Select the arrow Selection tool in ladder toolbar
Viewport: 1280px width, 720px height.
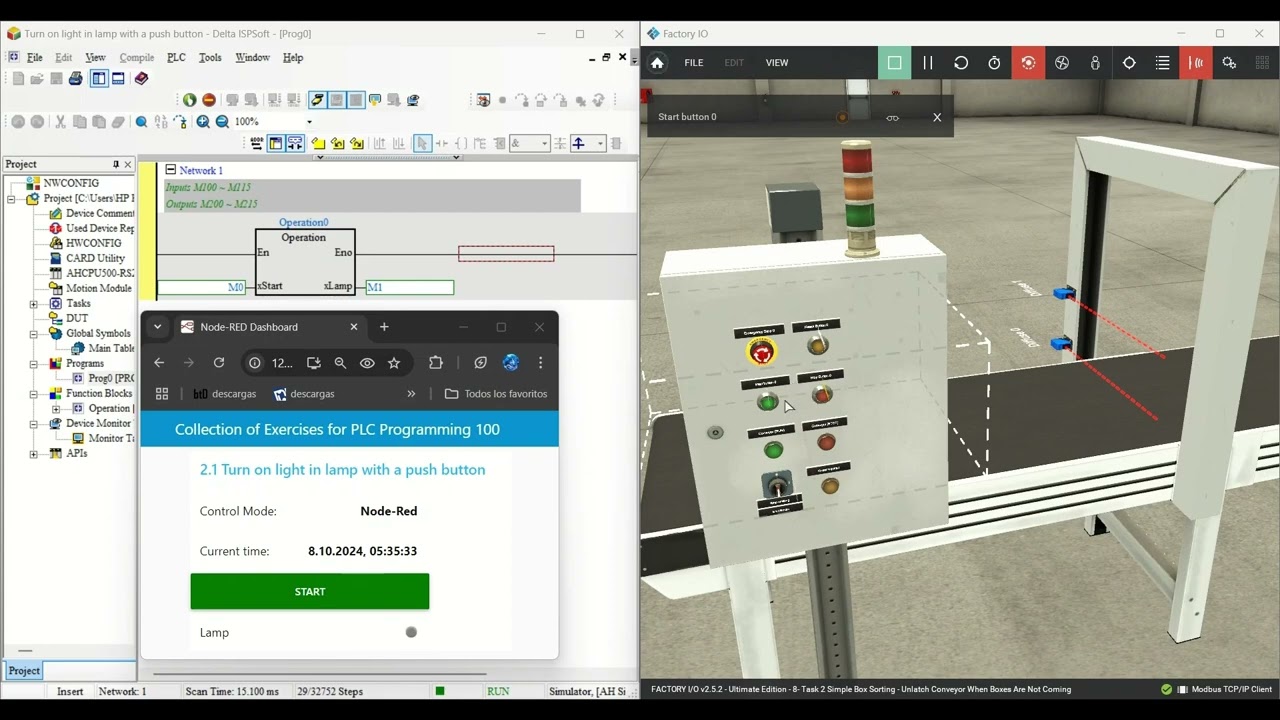[422, 144]
